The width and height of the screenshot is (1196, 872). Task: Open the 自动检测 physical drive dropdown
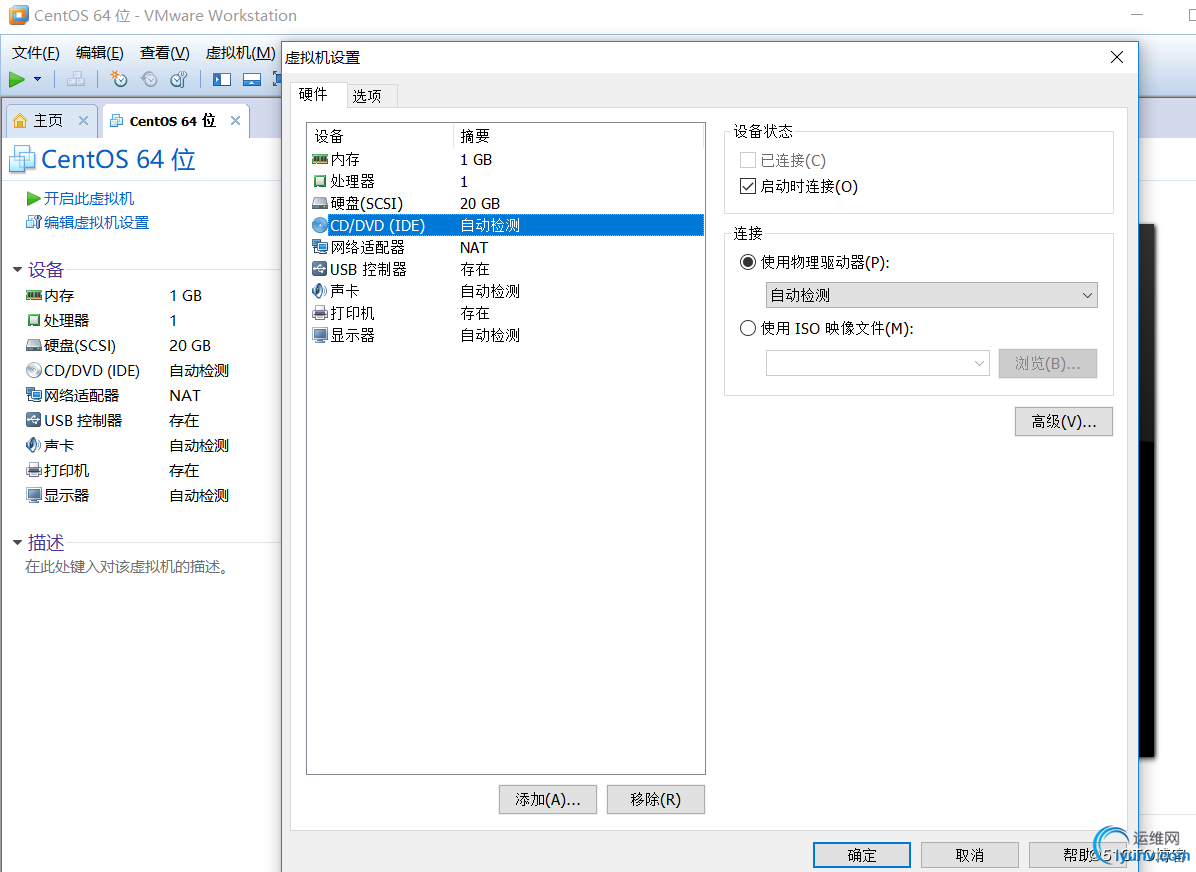pyautogui.click(x=931, y=295)
